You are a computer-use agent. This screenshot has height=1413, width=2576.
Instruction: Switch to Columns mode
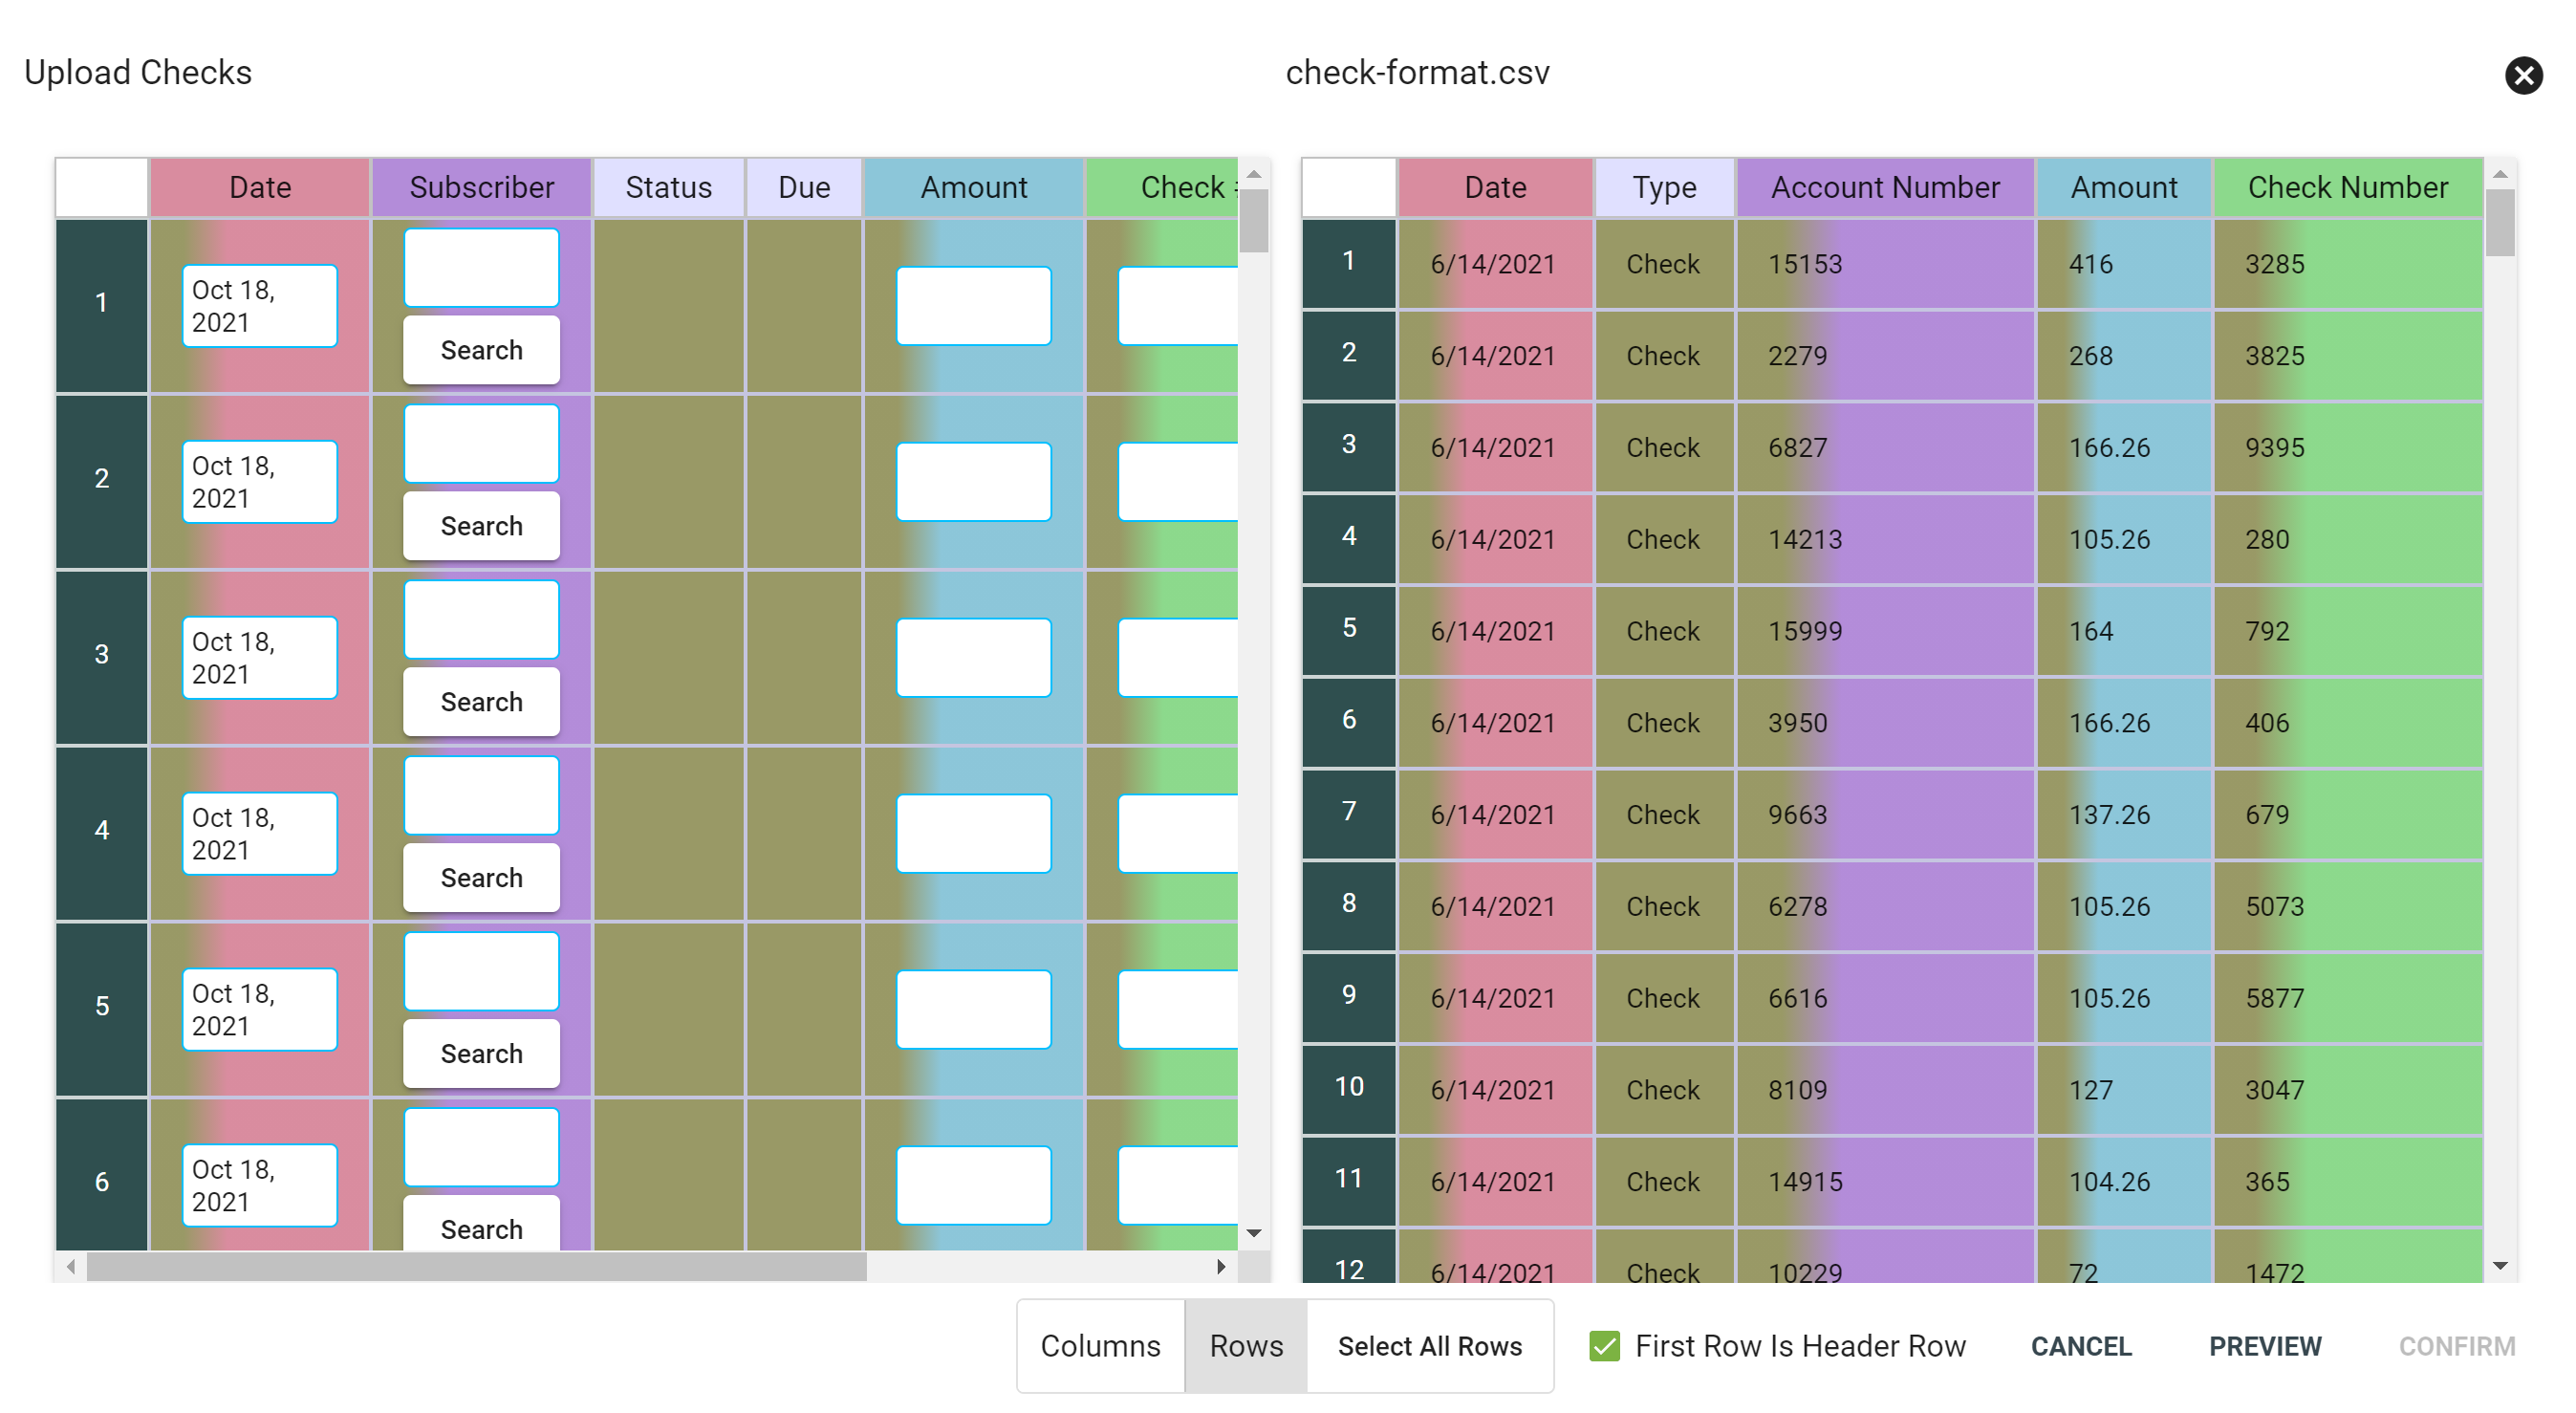(x=1100, y=1345)
